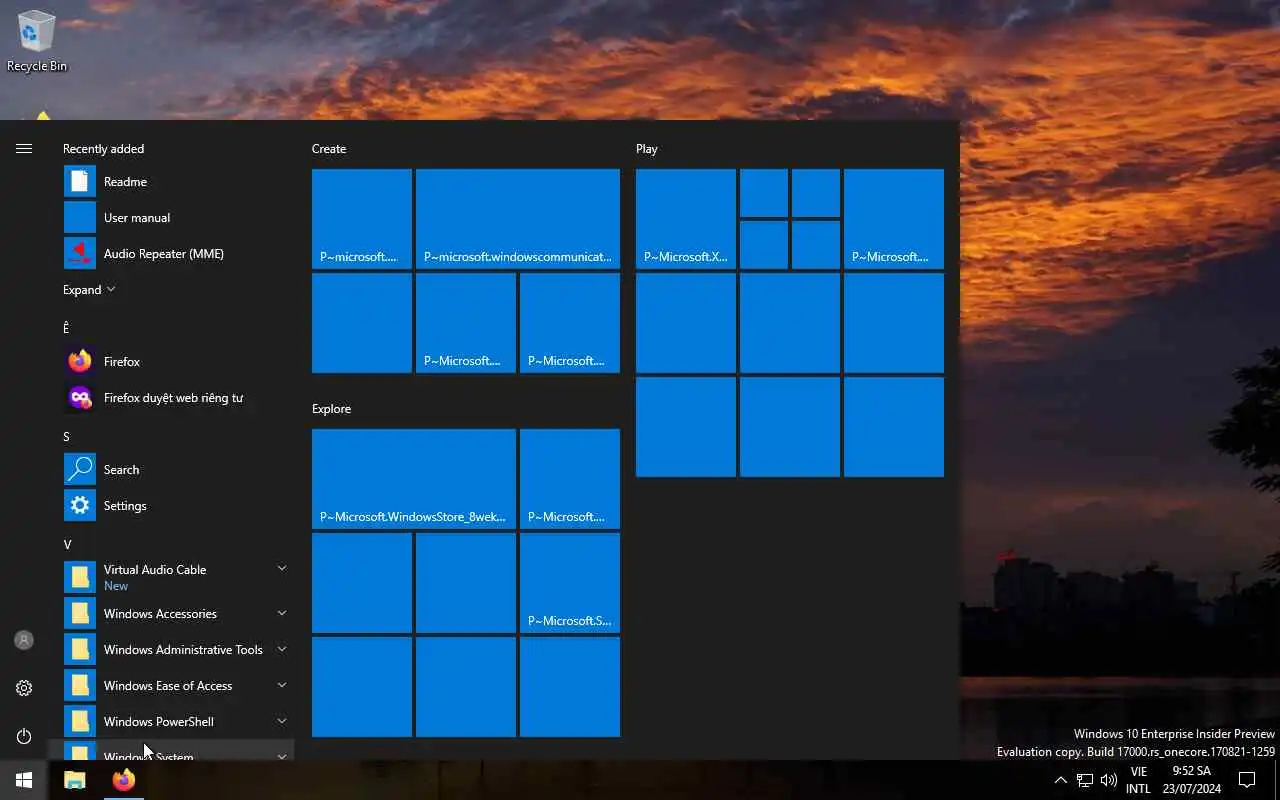
Task: Open the P~microsoft.windowscommunicat... wide tile
Action: click(x=518, y=219)
